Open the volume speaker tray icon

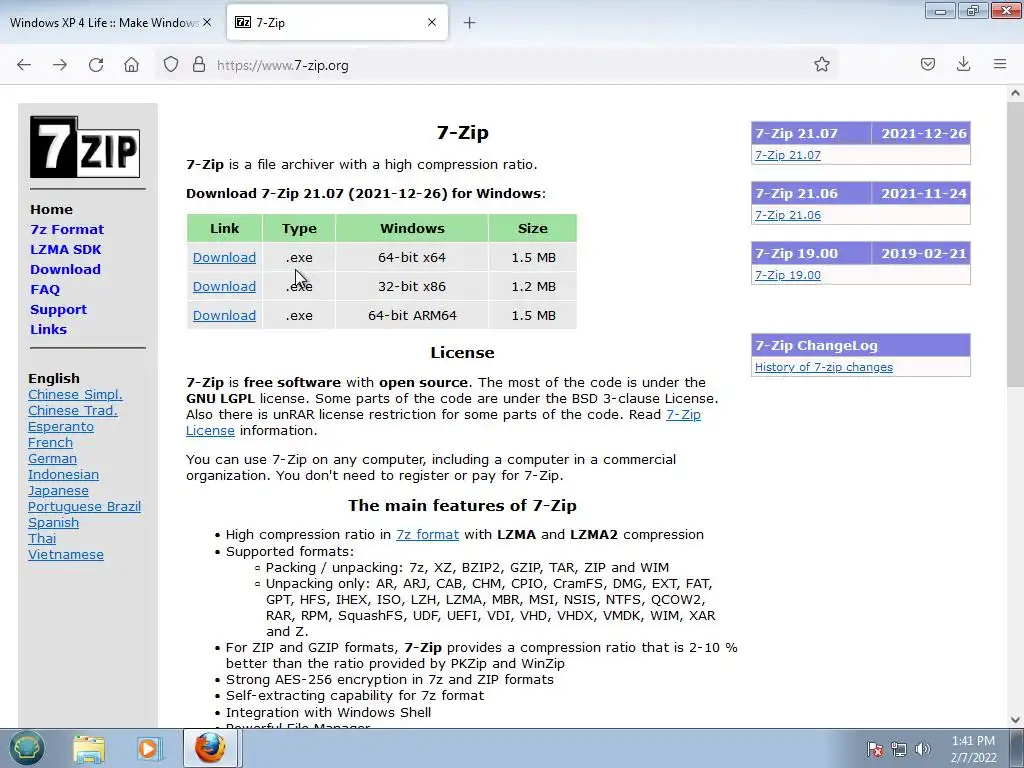(923, 749)
